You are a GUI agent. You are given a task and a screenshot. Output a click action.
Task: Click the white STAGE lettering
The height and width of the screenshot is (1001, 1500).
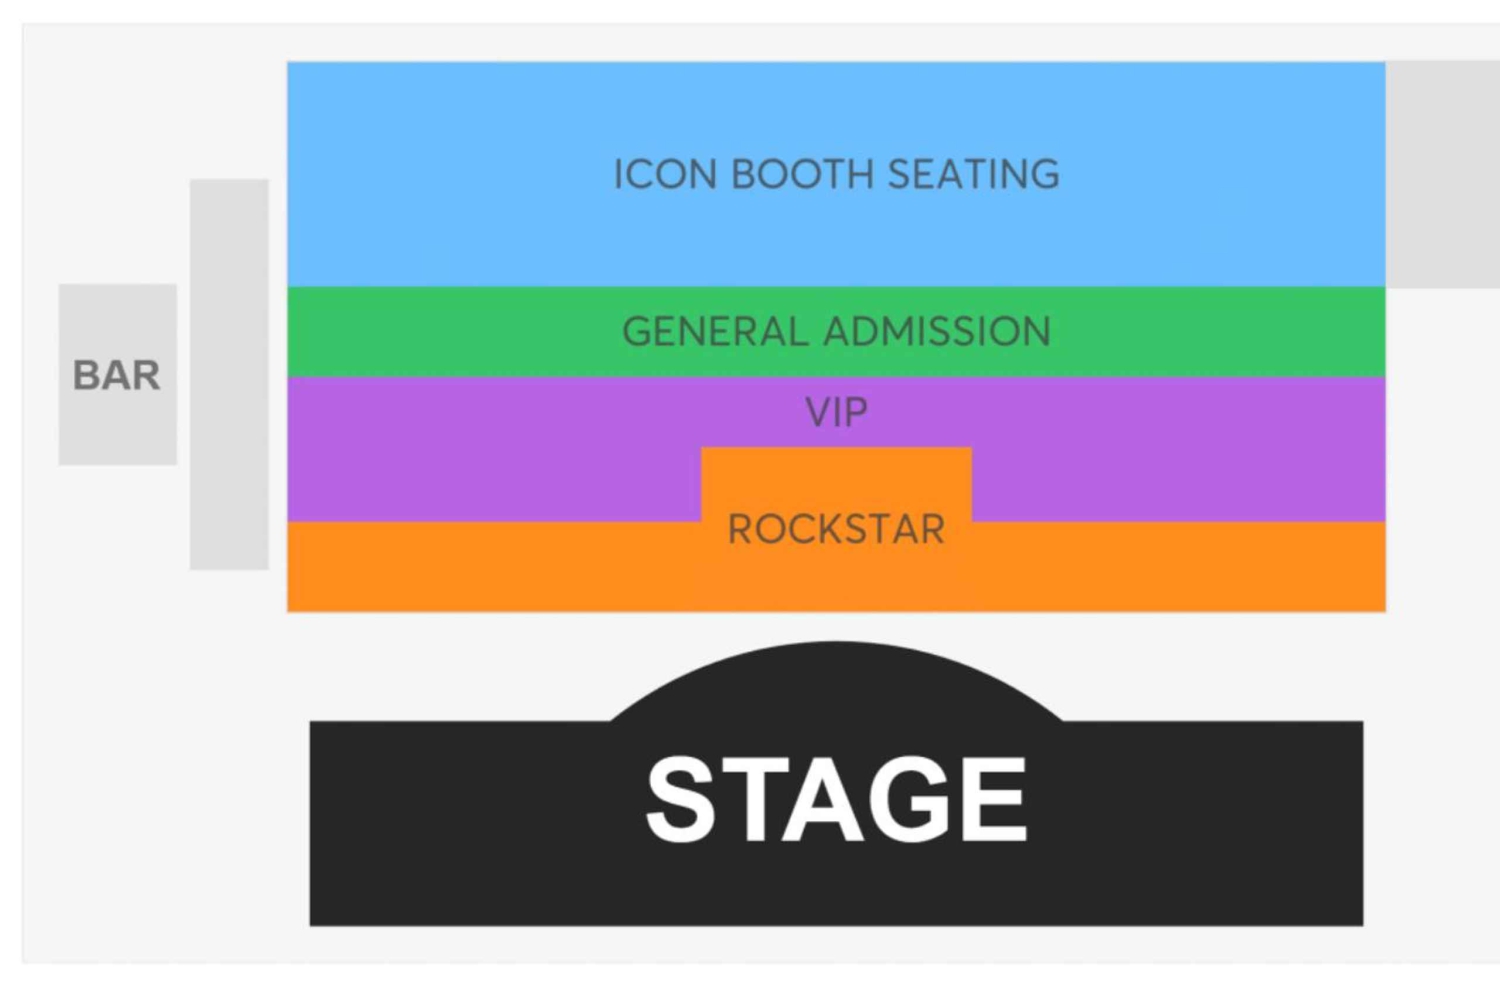coord(836,799)
